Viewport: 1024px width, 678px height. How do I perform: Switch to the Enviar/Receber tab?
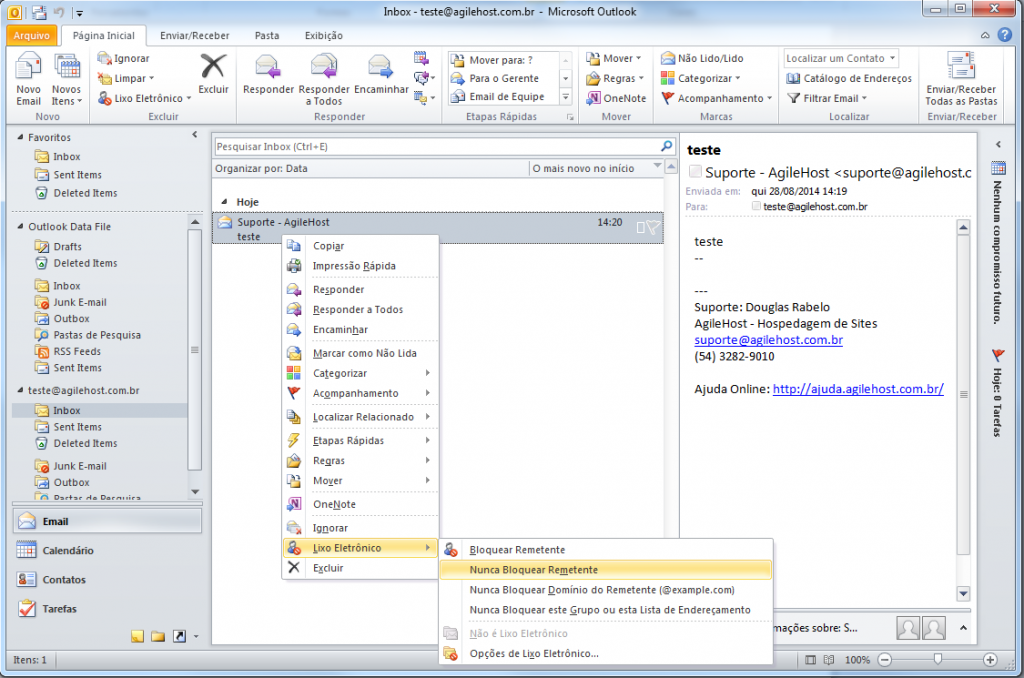click(x=195, y=35)
